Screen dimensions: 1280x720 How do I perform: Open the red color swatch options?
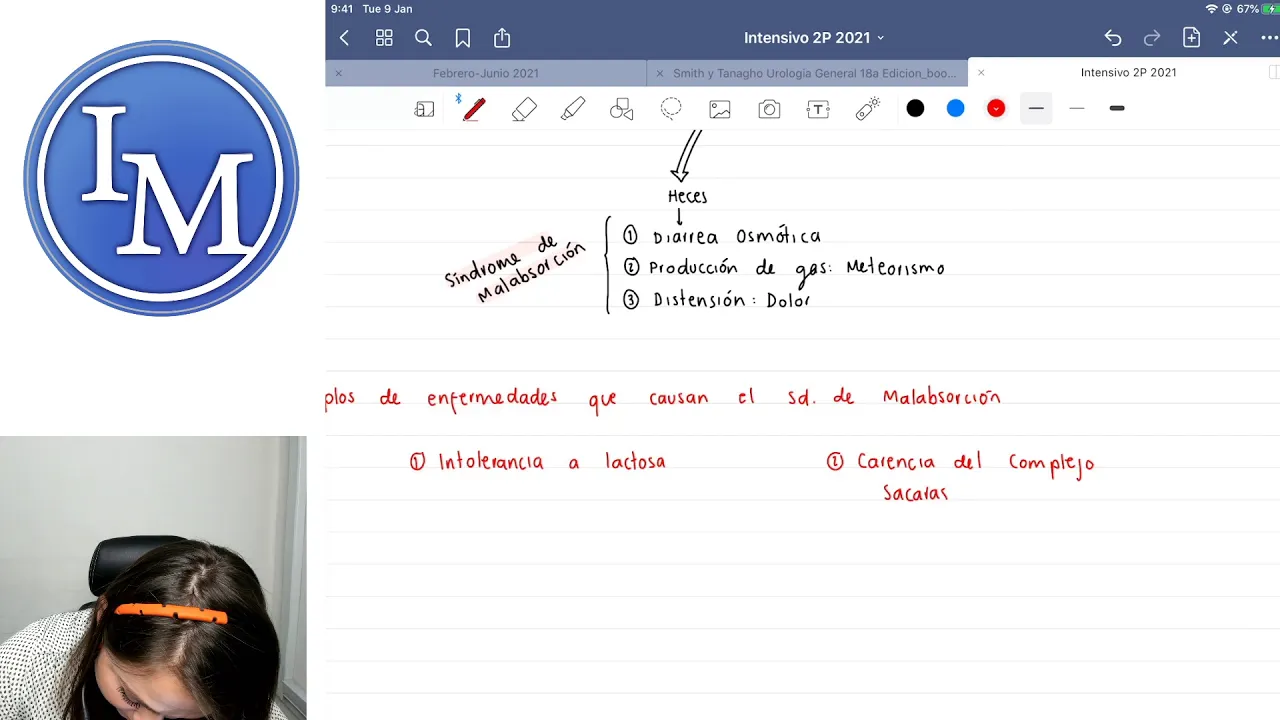(x=996, y=108)
